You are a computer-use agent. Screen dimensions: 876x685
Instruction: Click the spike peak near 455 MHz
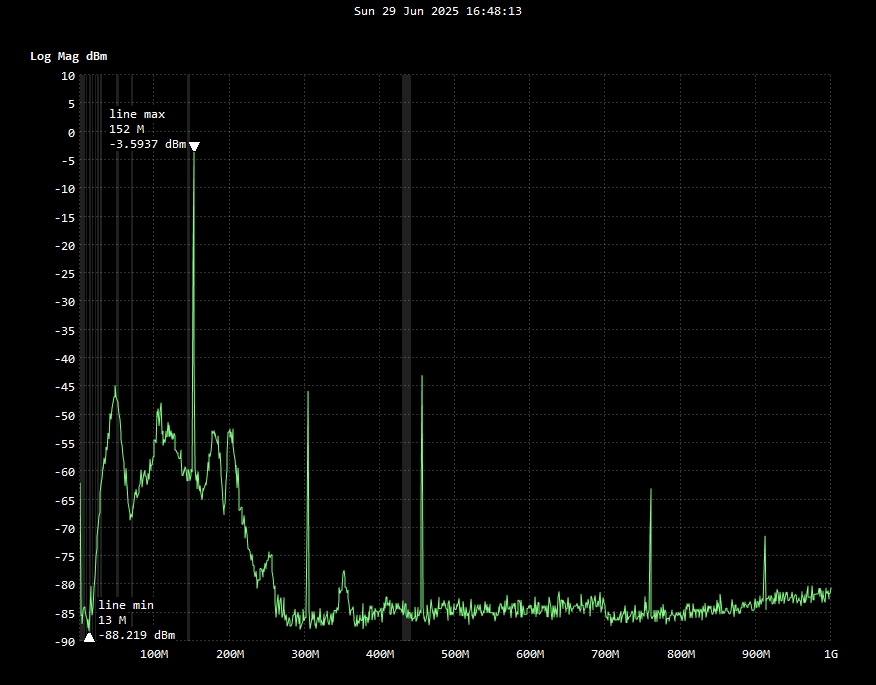point(422,378)
